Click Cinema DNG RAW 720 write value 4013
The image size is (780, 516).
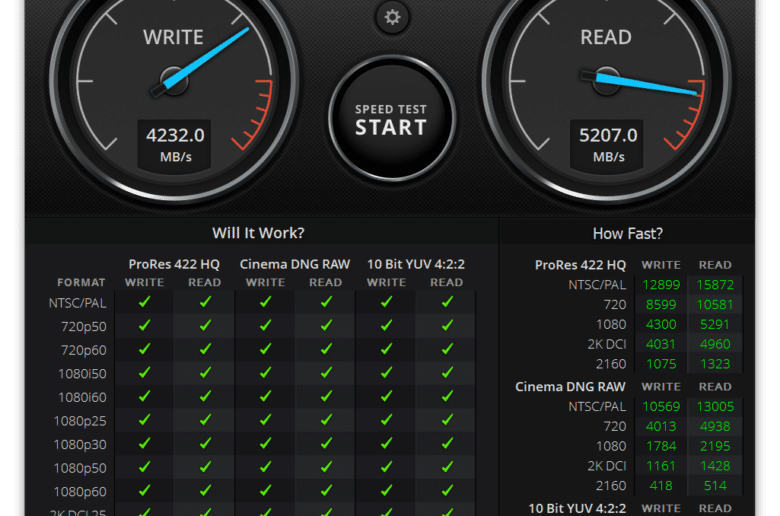point(661,426)
